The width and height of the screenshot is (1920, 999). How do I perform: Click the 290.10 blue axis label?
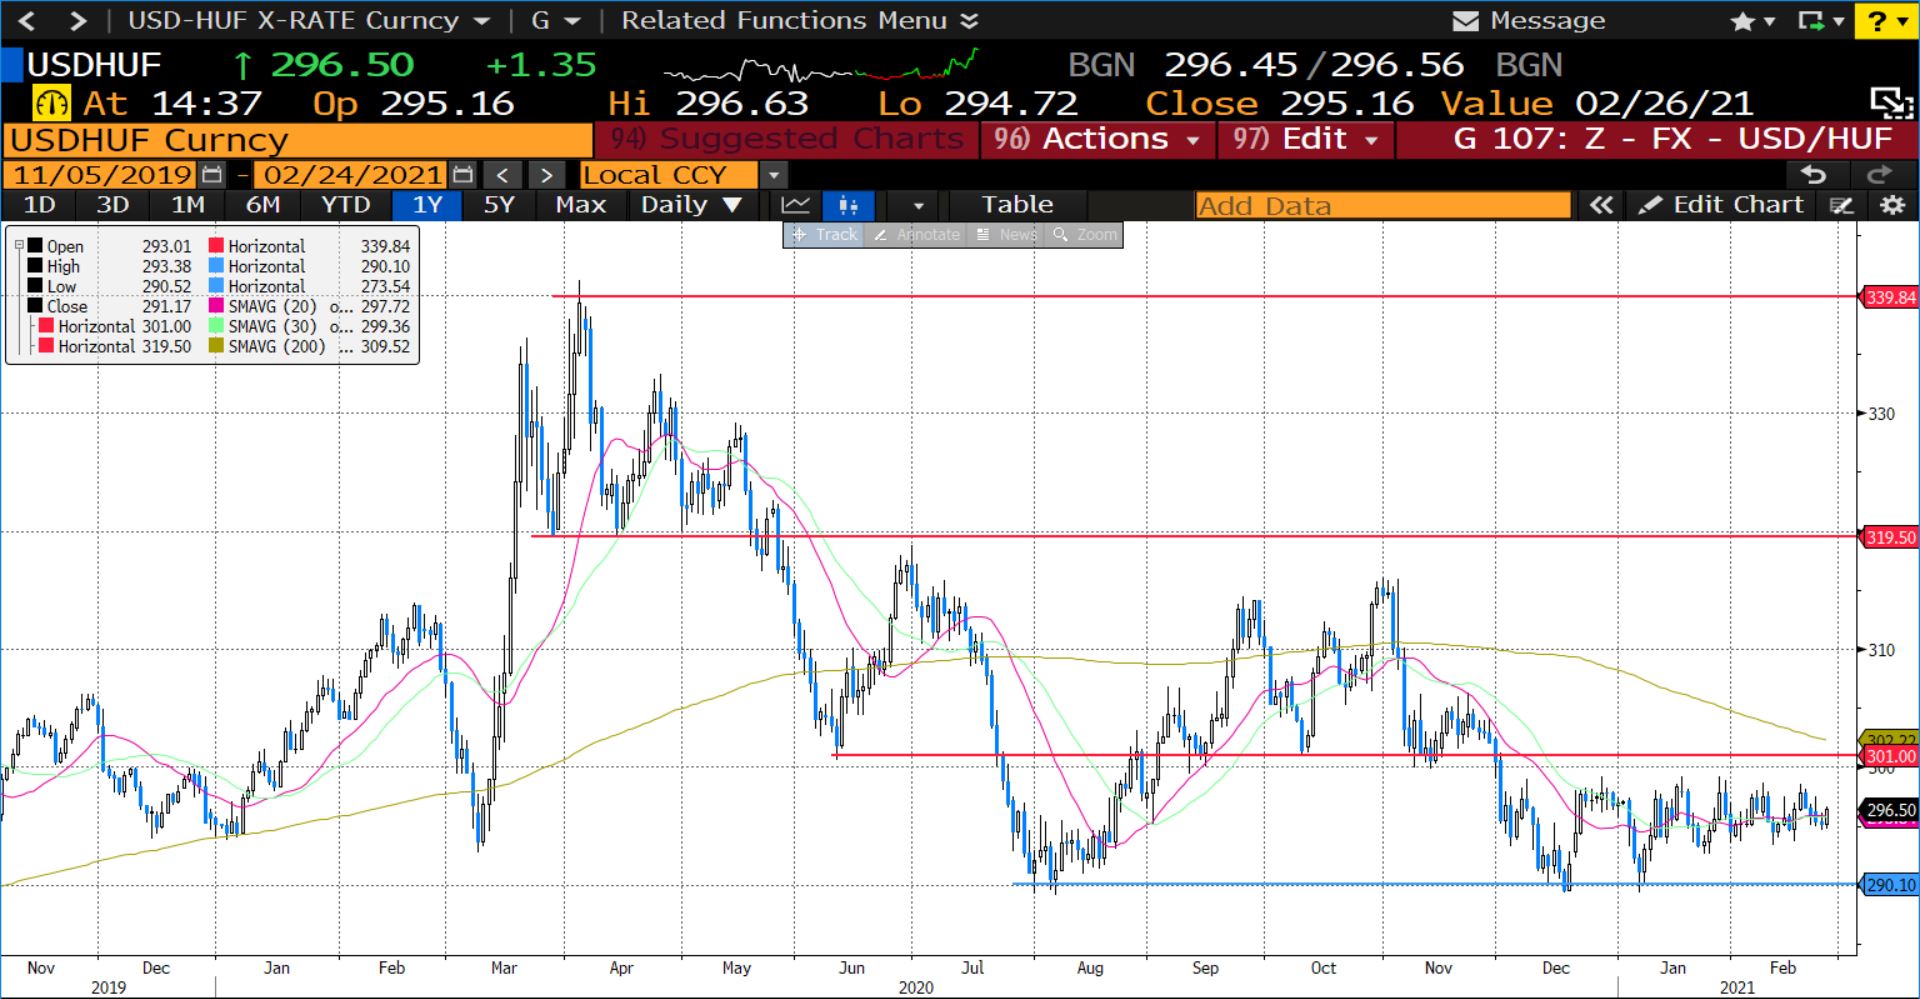[x=1889, y=885]
